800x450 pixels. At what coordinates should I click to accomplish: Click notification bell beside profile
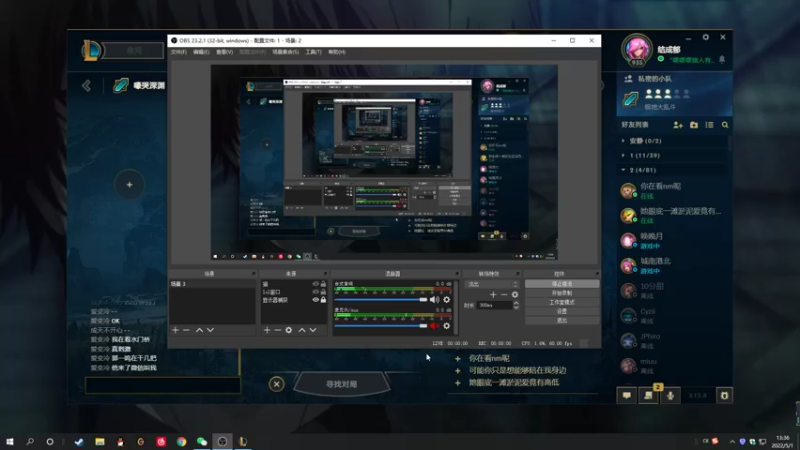point(722,60)
